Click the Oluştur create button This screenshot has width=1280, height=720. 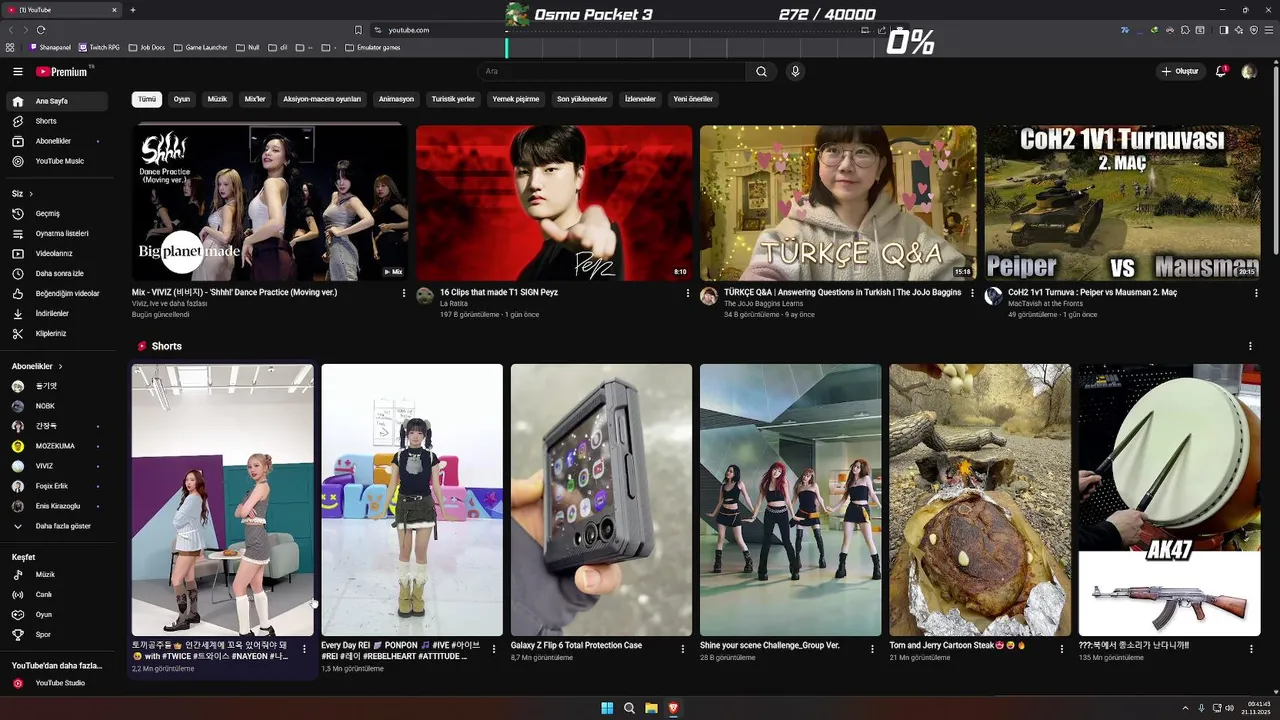[1180, 71]
